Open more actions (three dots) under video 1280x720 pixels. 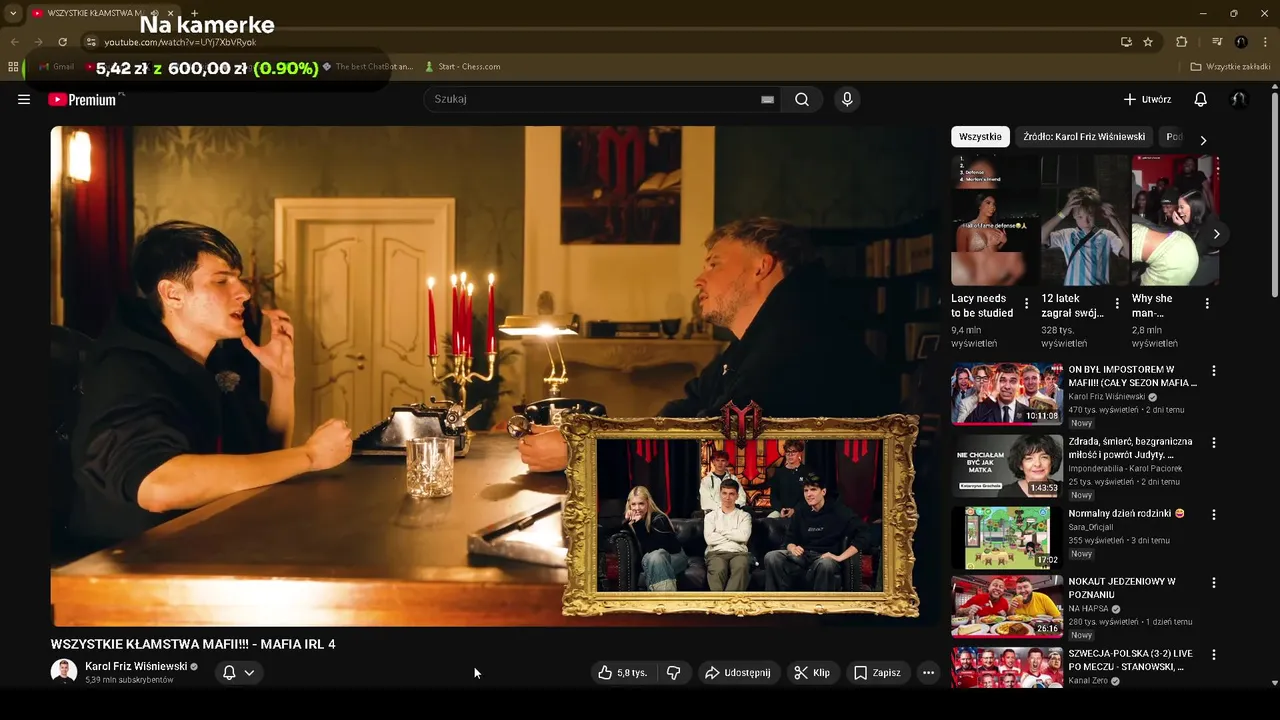(928, 673)
